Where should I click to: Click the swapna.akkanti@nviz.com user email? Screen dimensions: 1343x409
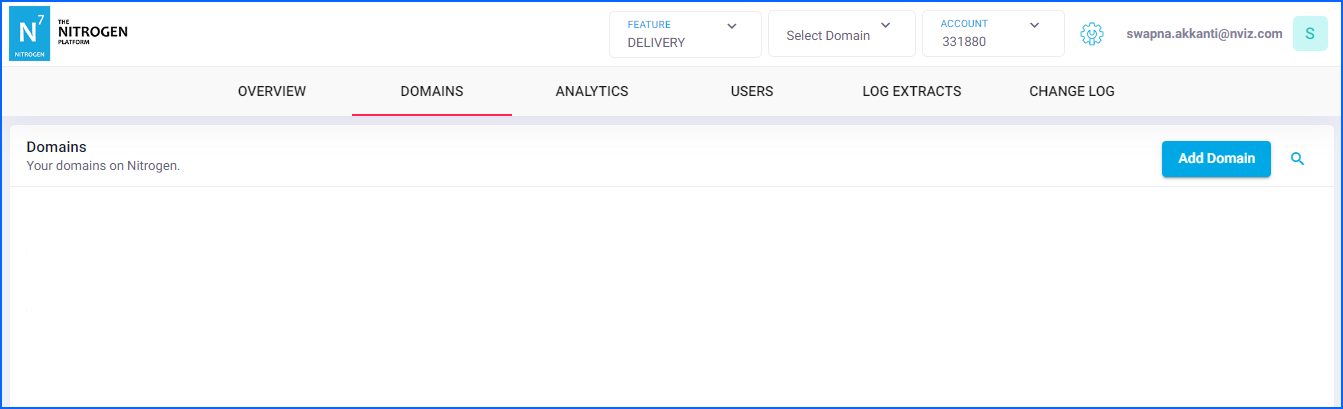click(1204, 34)
